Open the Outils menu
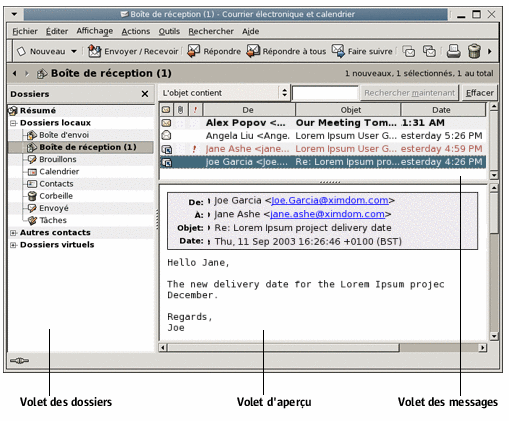Viewport: 509px width, 421px height. click(x=169, y=31)
